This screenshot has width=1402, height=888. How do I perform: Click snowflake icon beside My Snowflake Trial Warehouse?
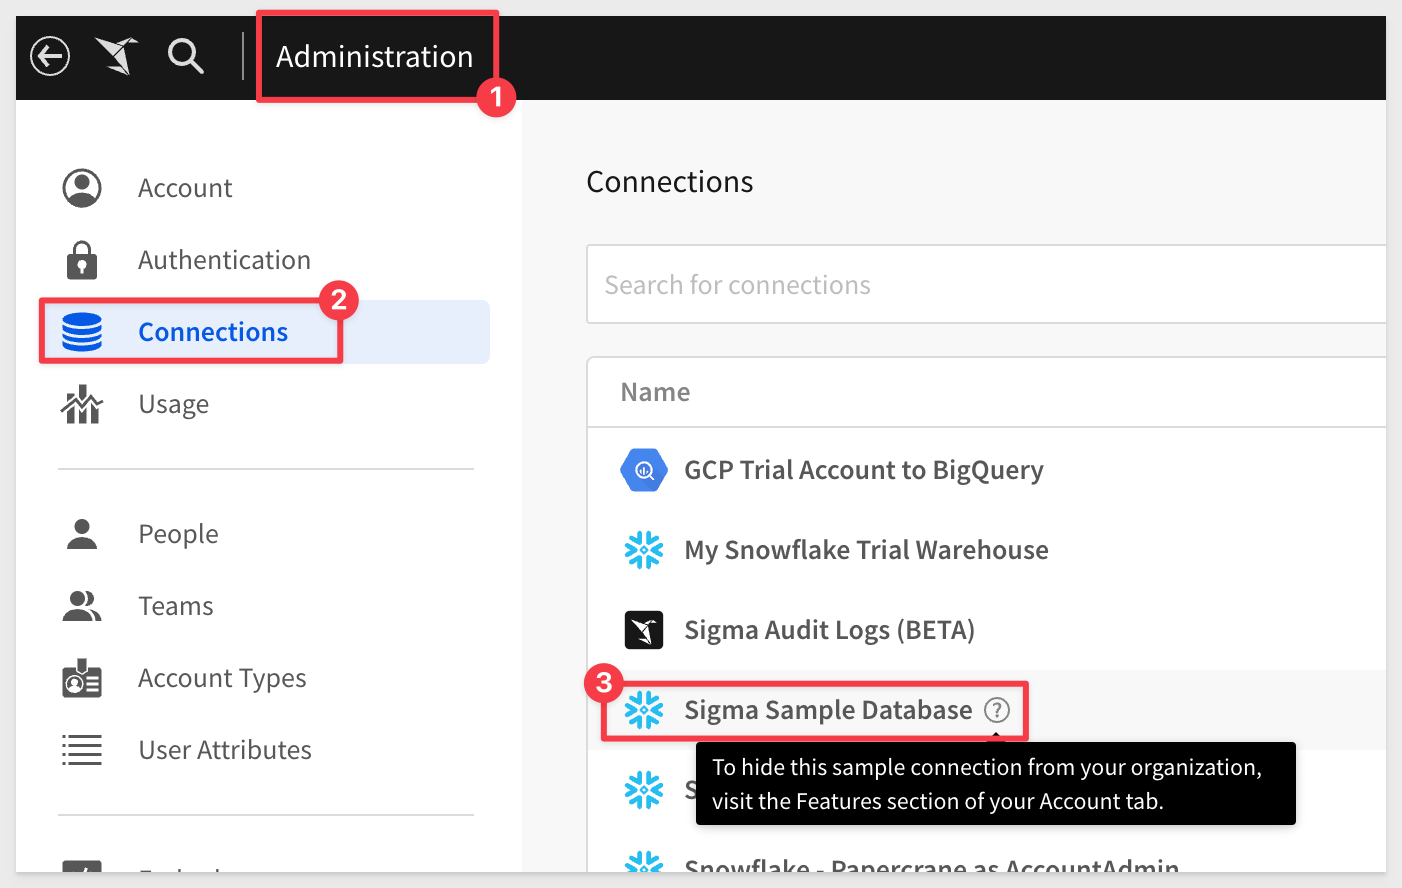(644, 550)
